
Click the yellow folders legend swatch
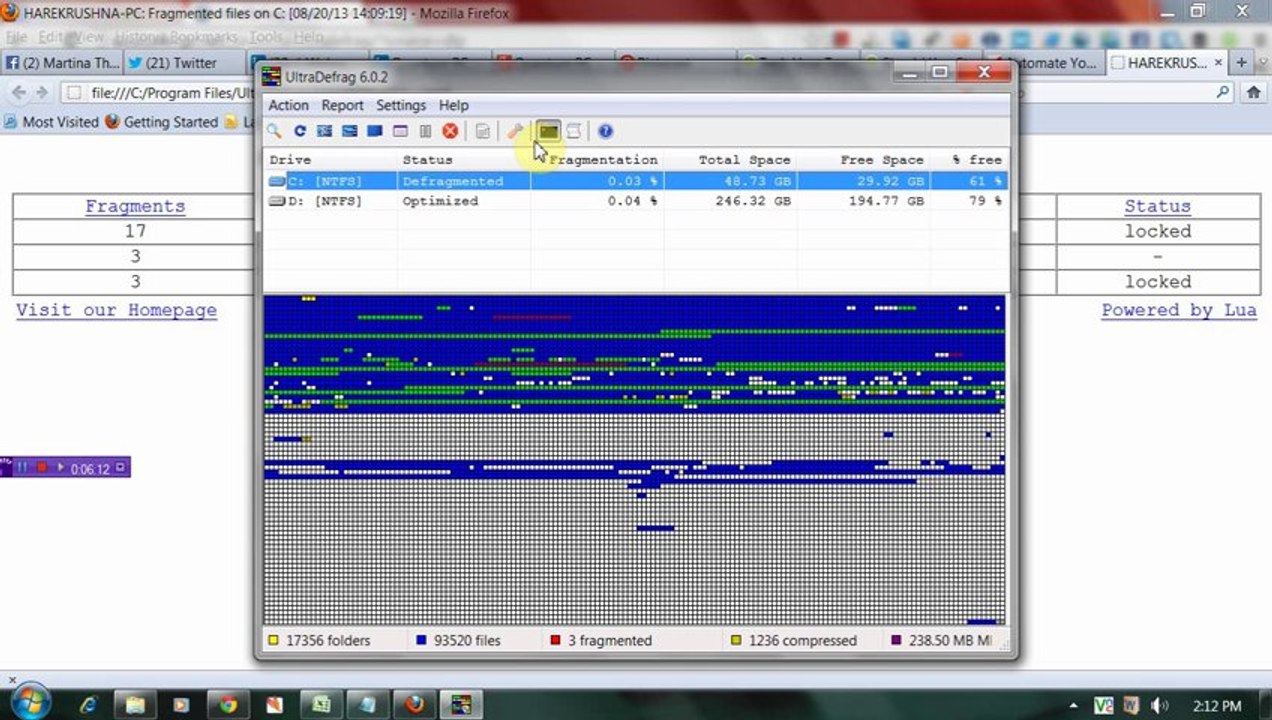point(273,640)
